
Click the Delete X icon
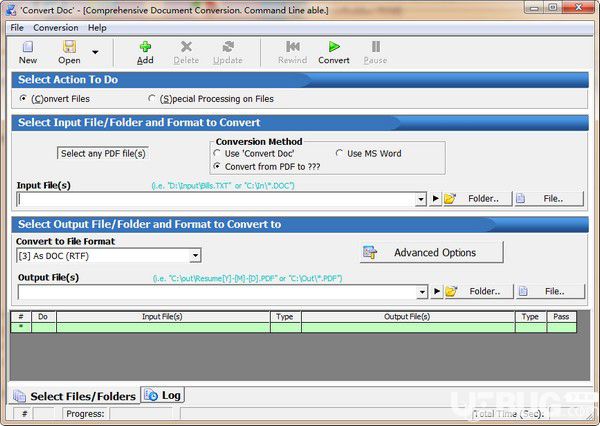pos(186,47)
